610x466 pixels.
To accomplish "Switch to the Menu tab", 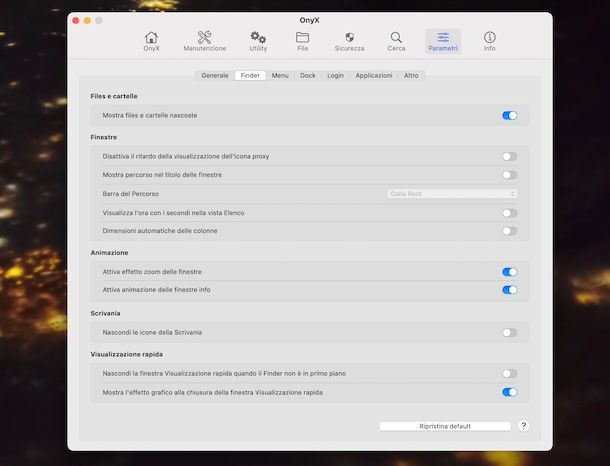I will point(280,75).
